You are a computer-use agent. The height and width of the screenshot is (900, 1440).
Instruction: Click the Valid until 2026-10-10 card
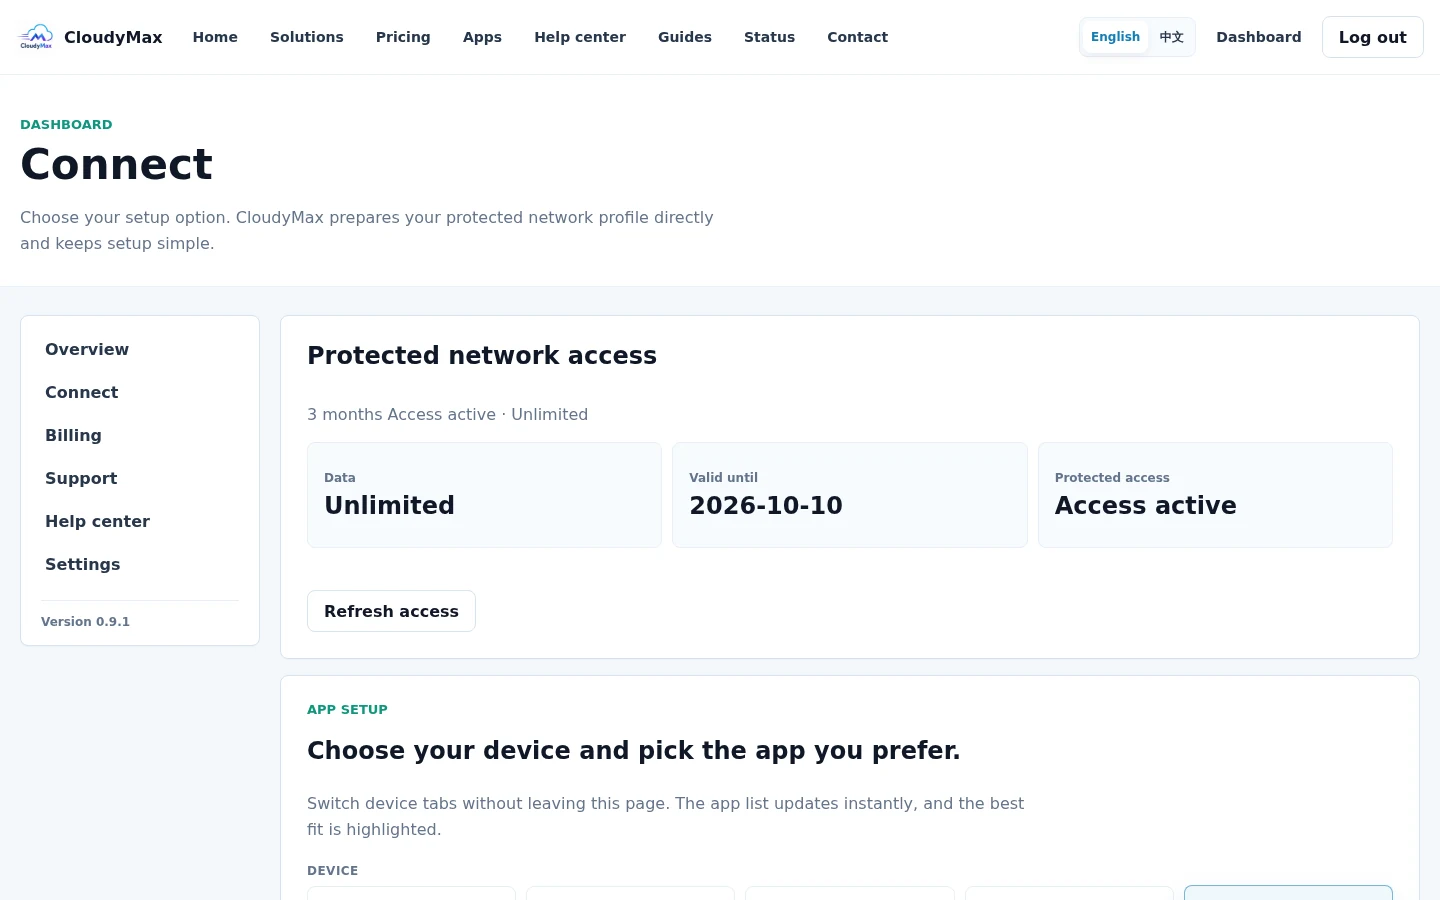click(x=850, y=495)
